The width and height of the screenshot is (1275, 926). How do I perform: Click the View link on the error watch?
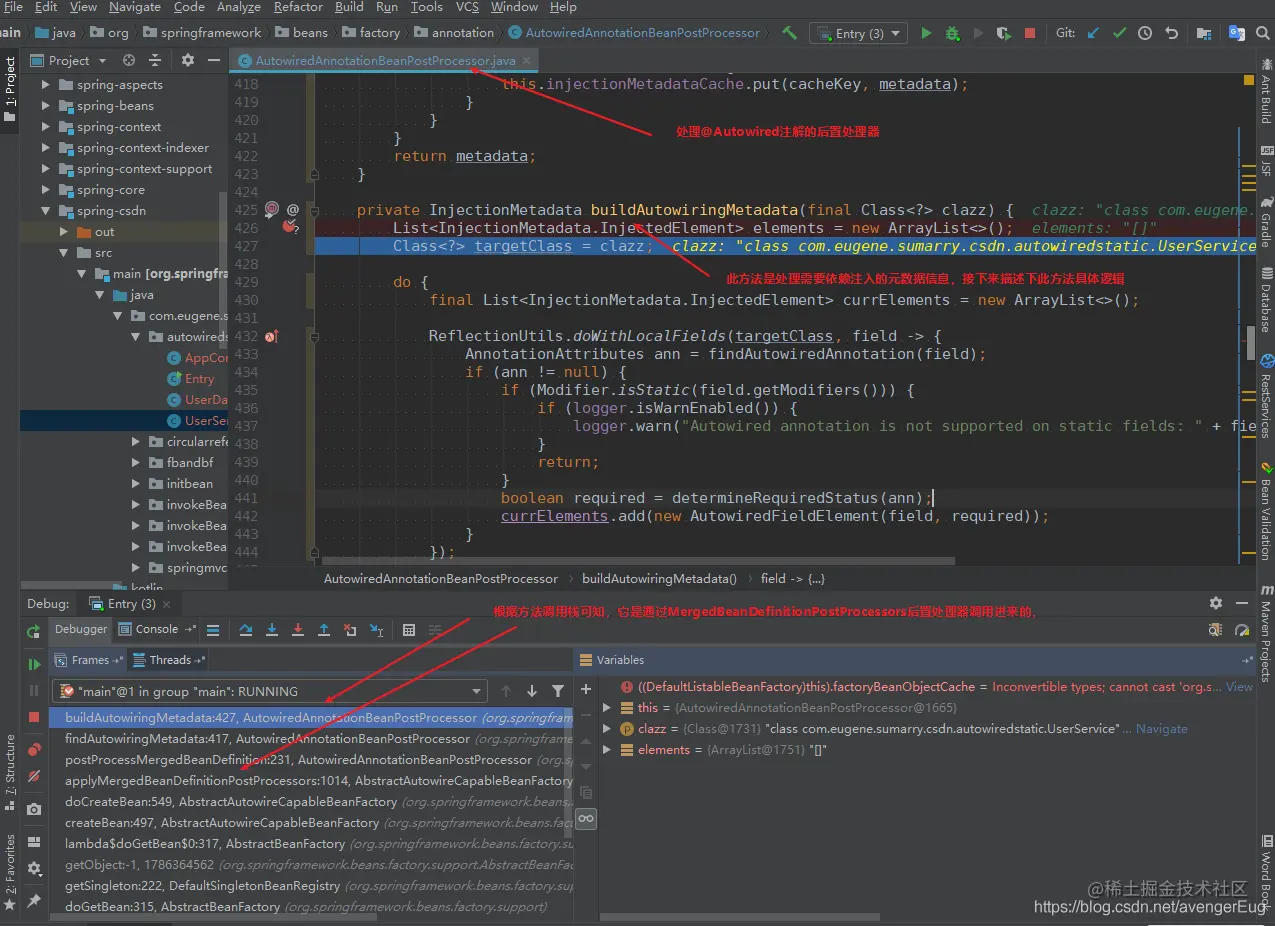click(1239, 687)
